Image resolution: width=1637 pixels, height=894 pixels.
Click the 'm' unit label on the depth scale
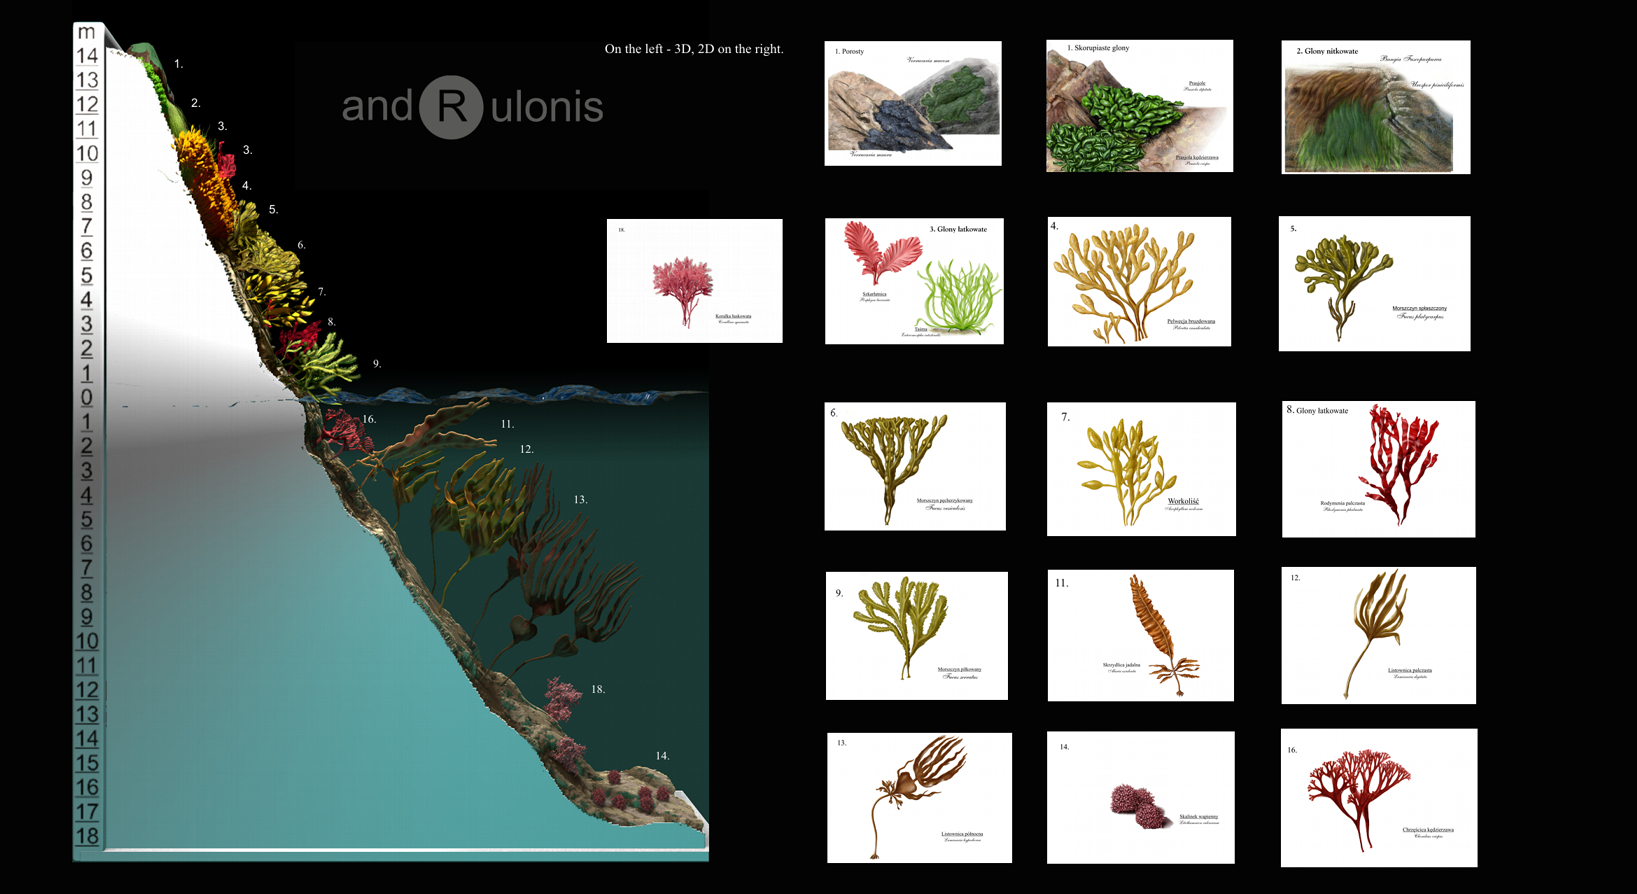tap(87, 32)
